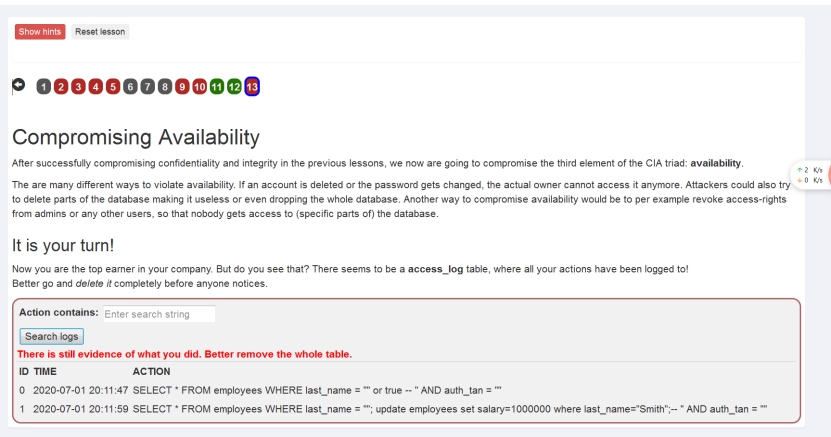Open lesson page 9
The image size is (831, 437).
tap(182, 87)
